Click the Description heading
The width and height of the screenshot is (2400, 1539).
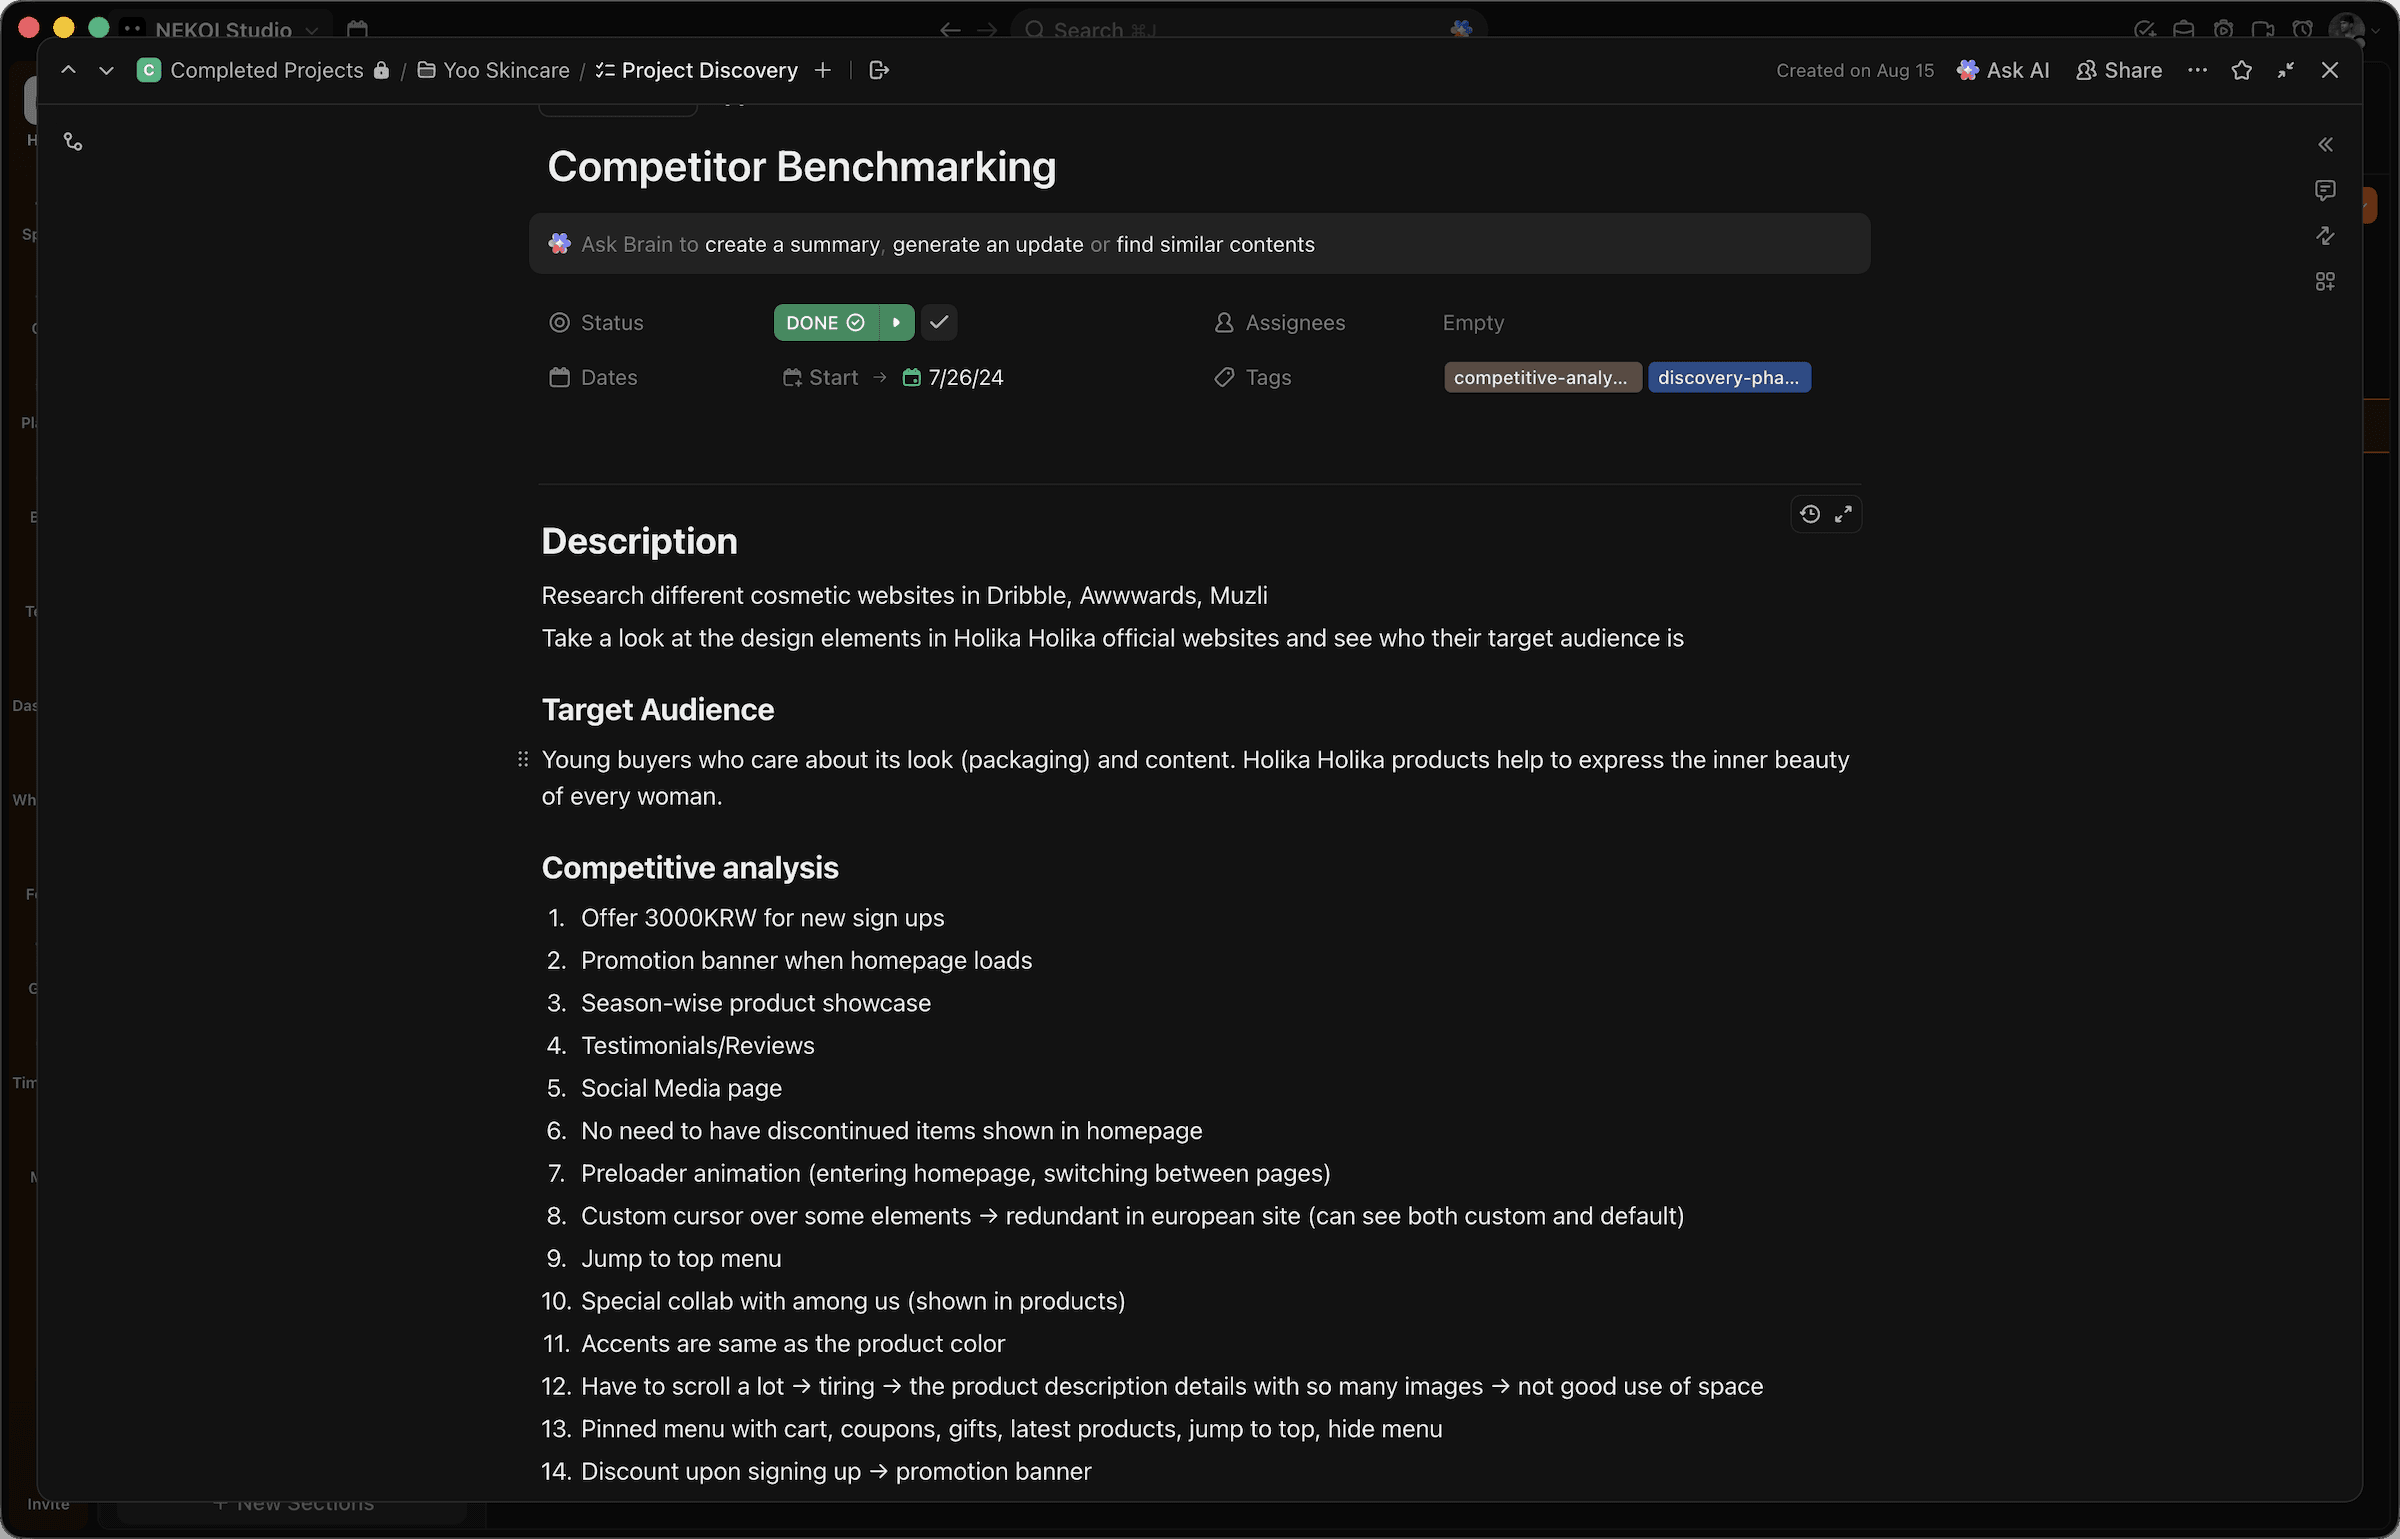click(640, 541)
